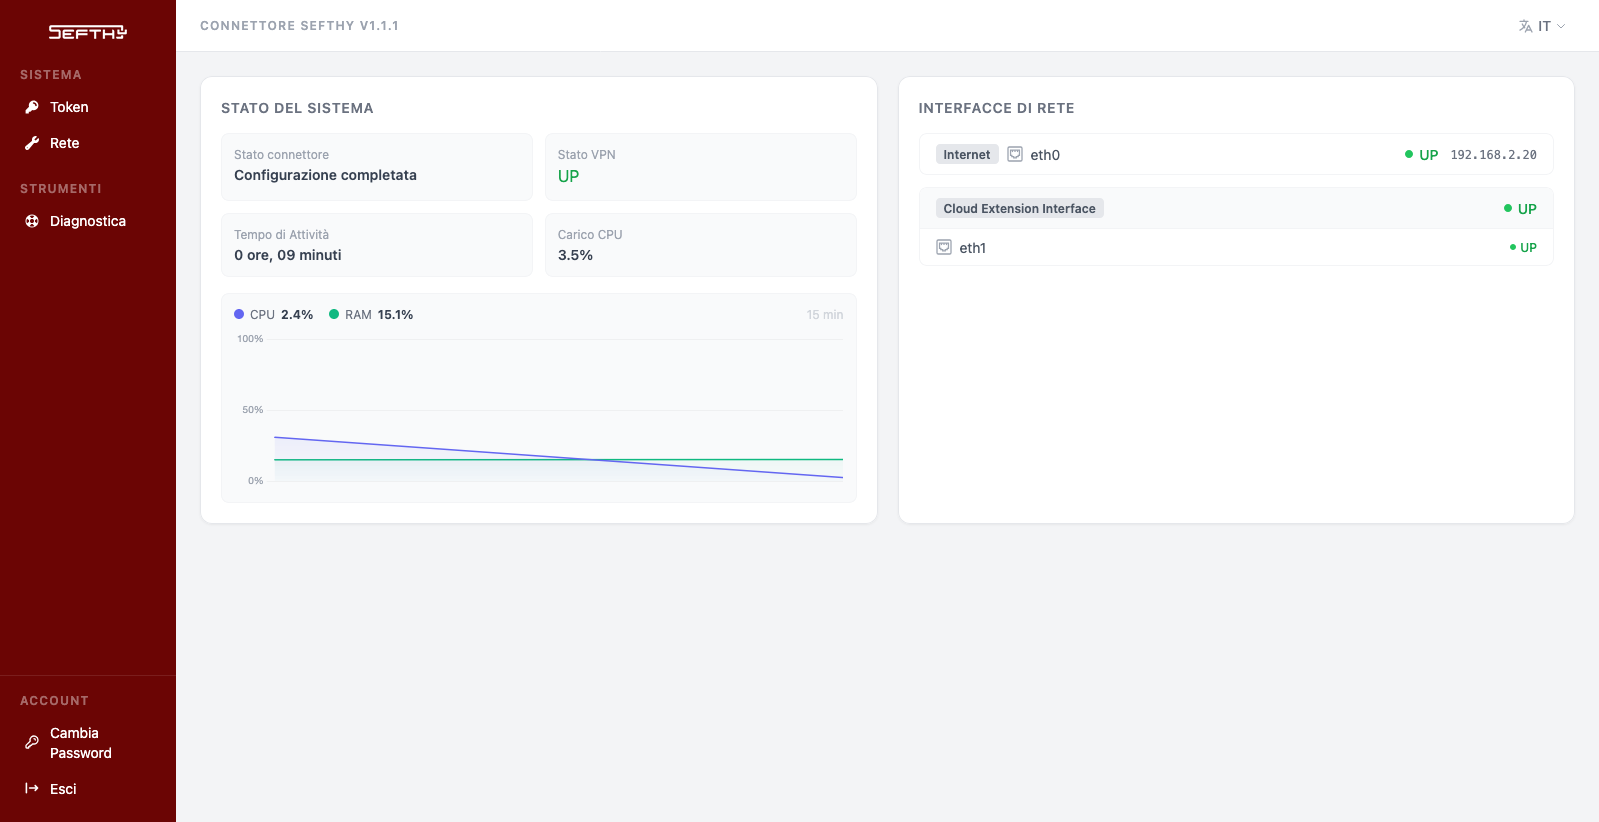
Task: Click the SEFTHY logo in sidebar
Action: (x=88, y=33)
